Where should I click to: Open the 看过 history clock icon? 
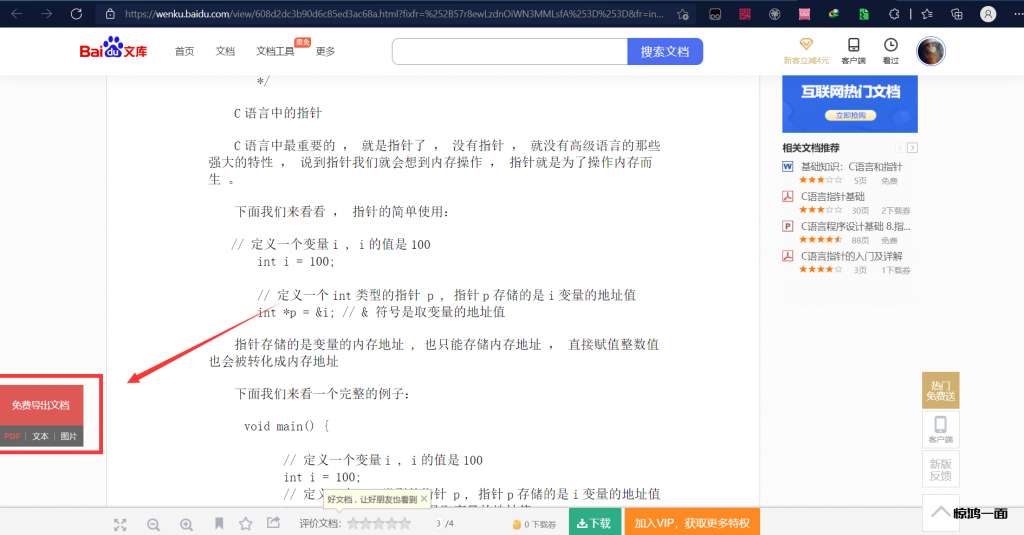click(890, 50)
